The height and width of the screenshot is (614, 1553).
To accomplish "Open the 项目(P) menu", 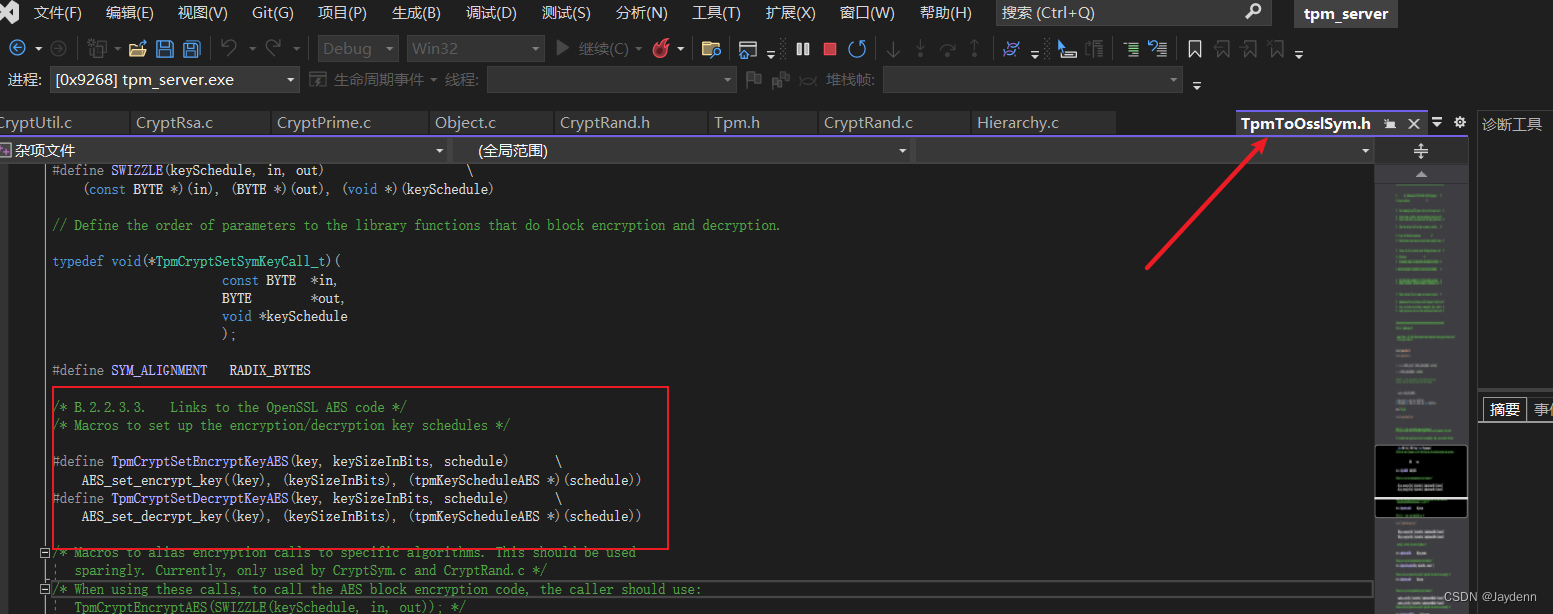I will click(342, 13).
